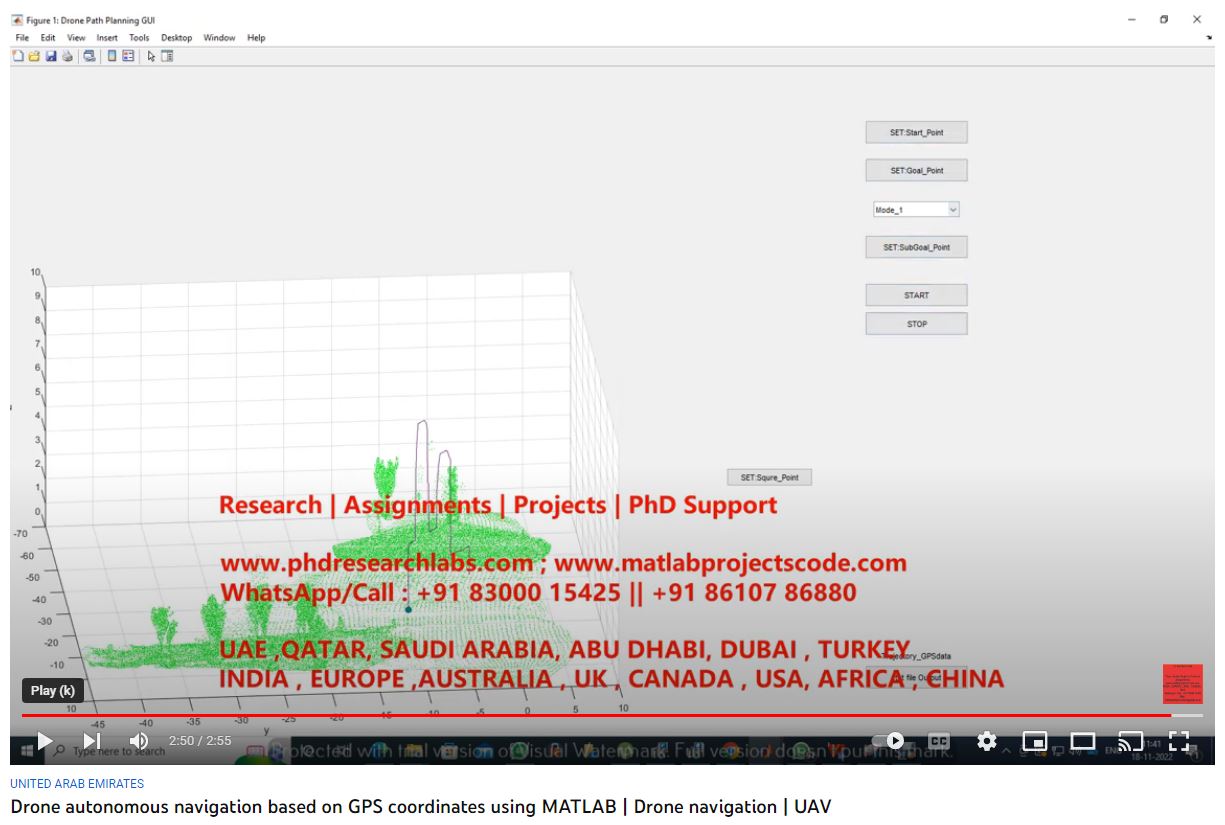1225x825 pixels.
Task: Click the Open File folder icon
Action: point(34,56)
